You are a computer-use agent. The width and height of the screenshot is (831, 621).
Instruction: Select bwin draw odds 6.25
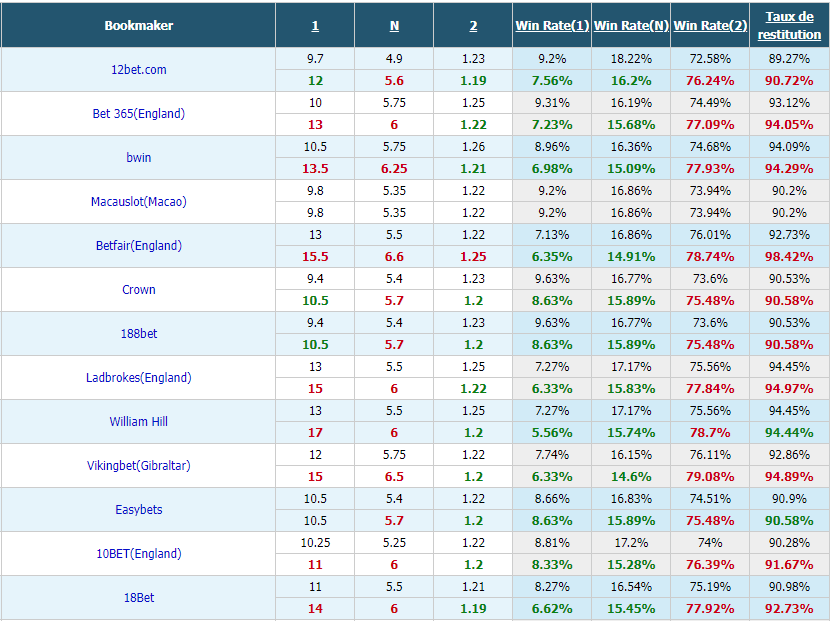point(394,168)
